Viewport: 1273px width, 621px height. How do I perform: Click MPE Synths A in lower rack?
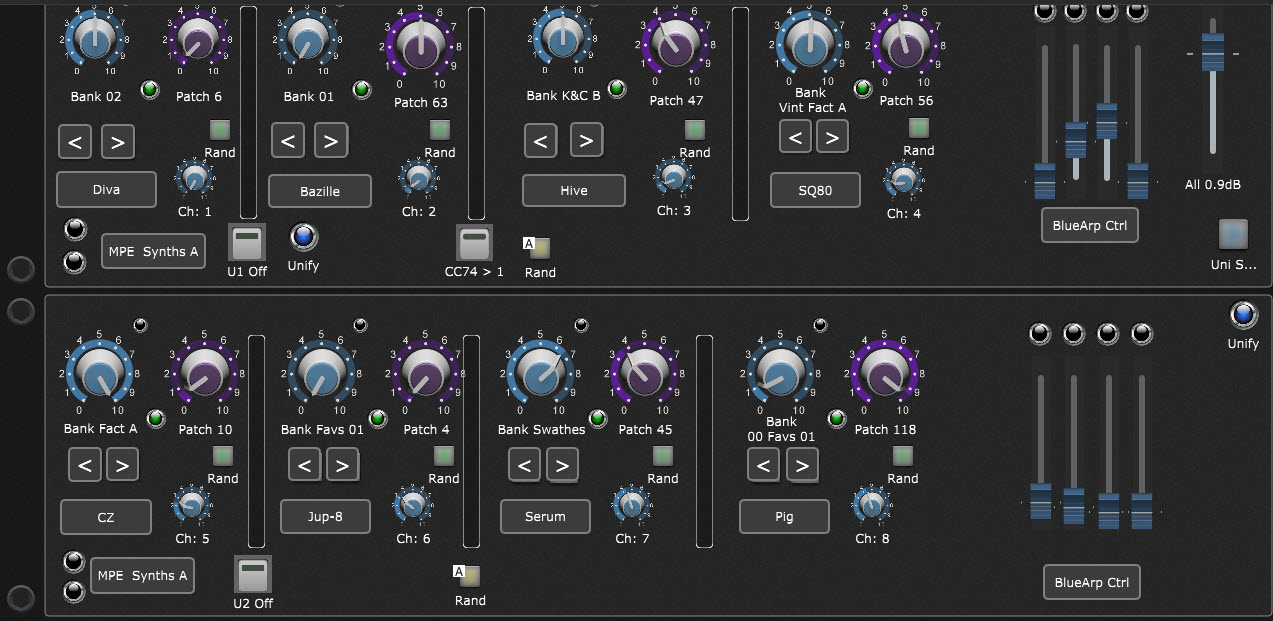pos(142,575)
